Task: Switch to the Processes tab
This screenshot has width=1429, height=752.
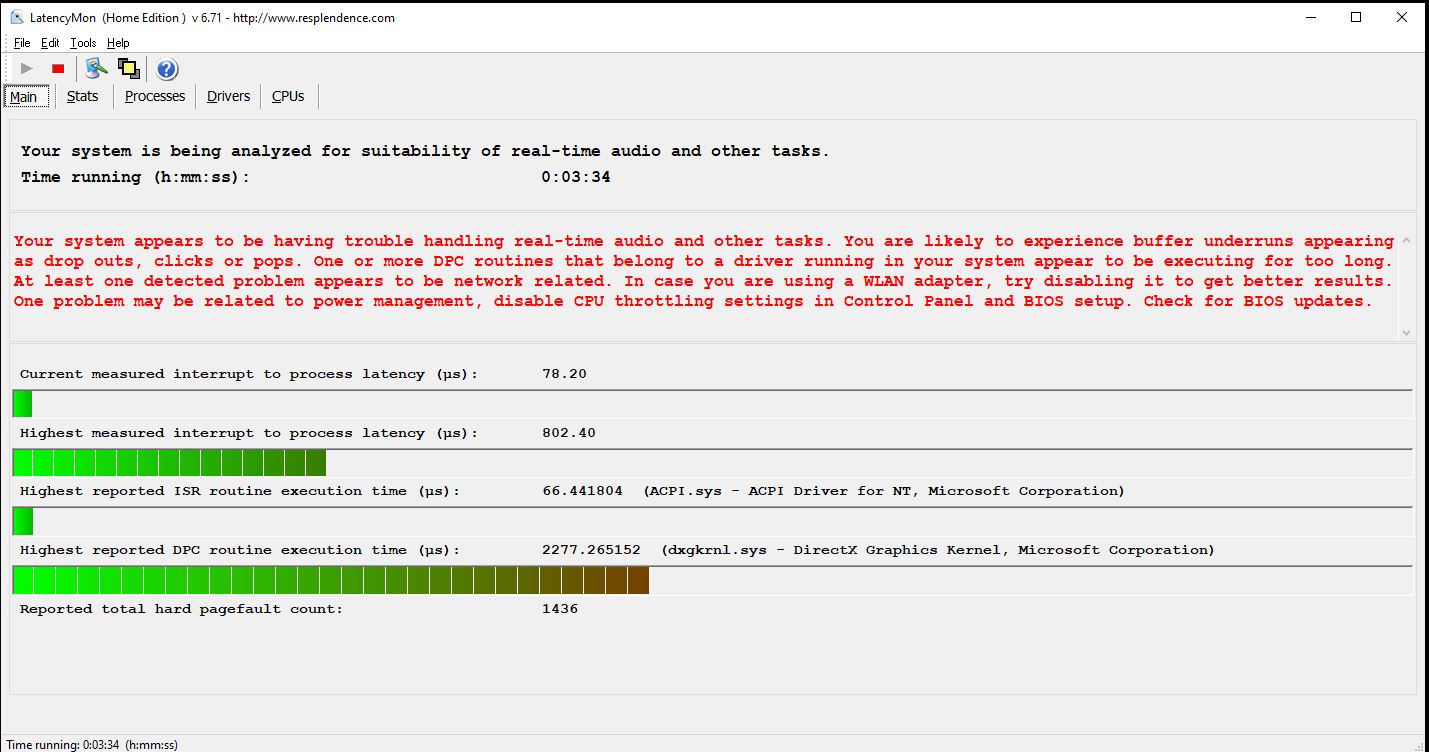Action: (x=155, y=96)
